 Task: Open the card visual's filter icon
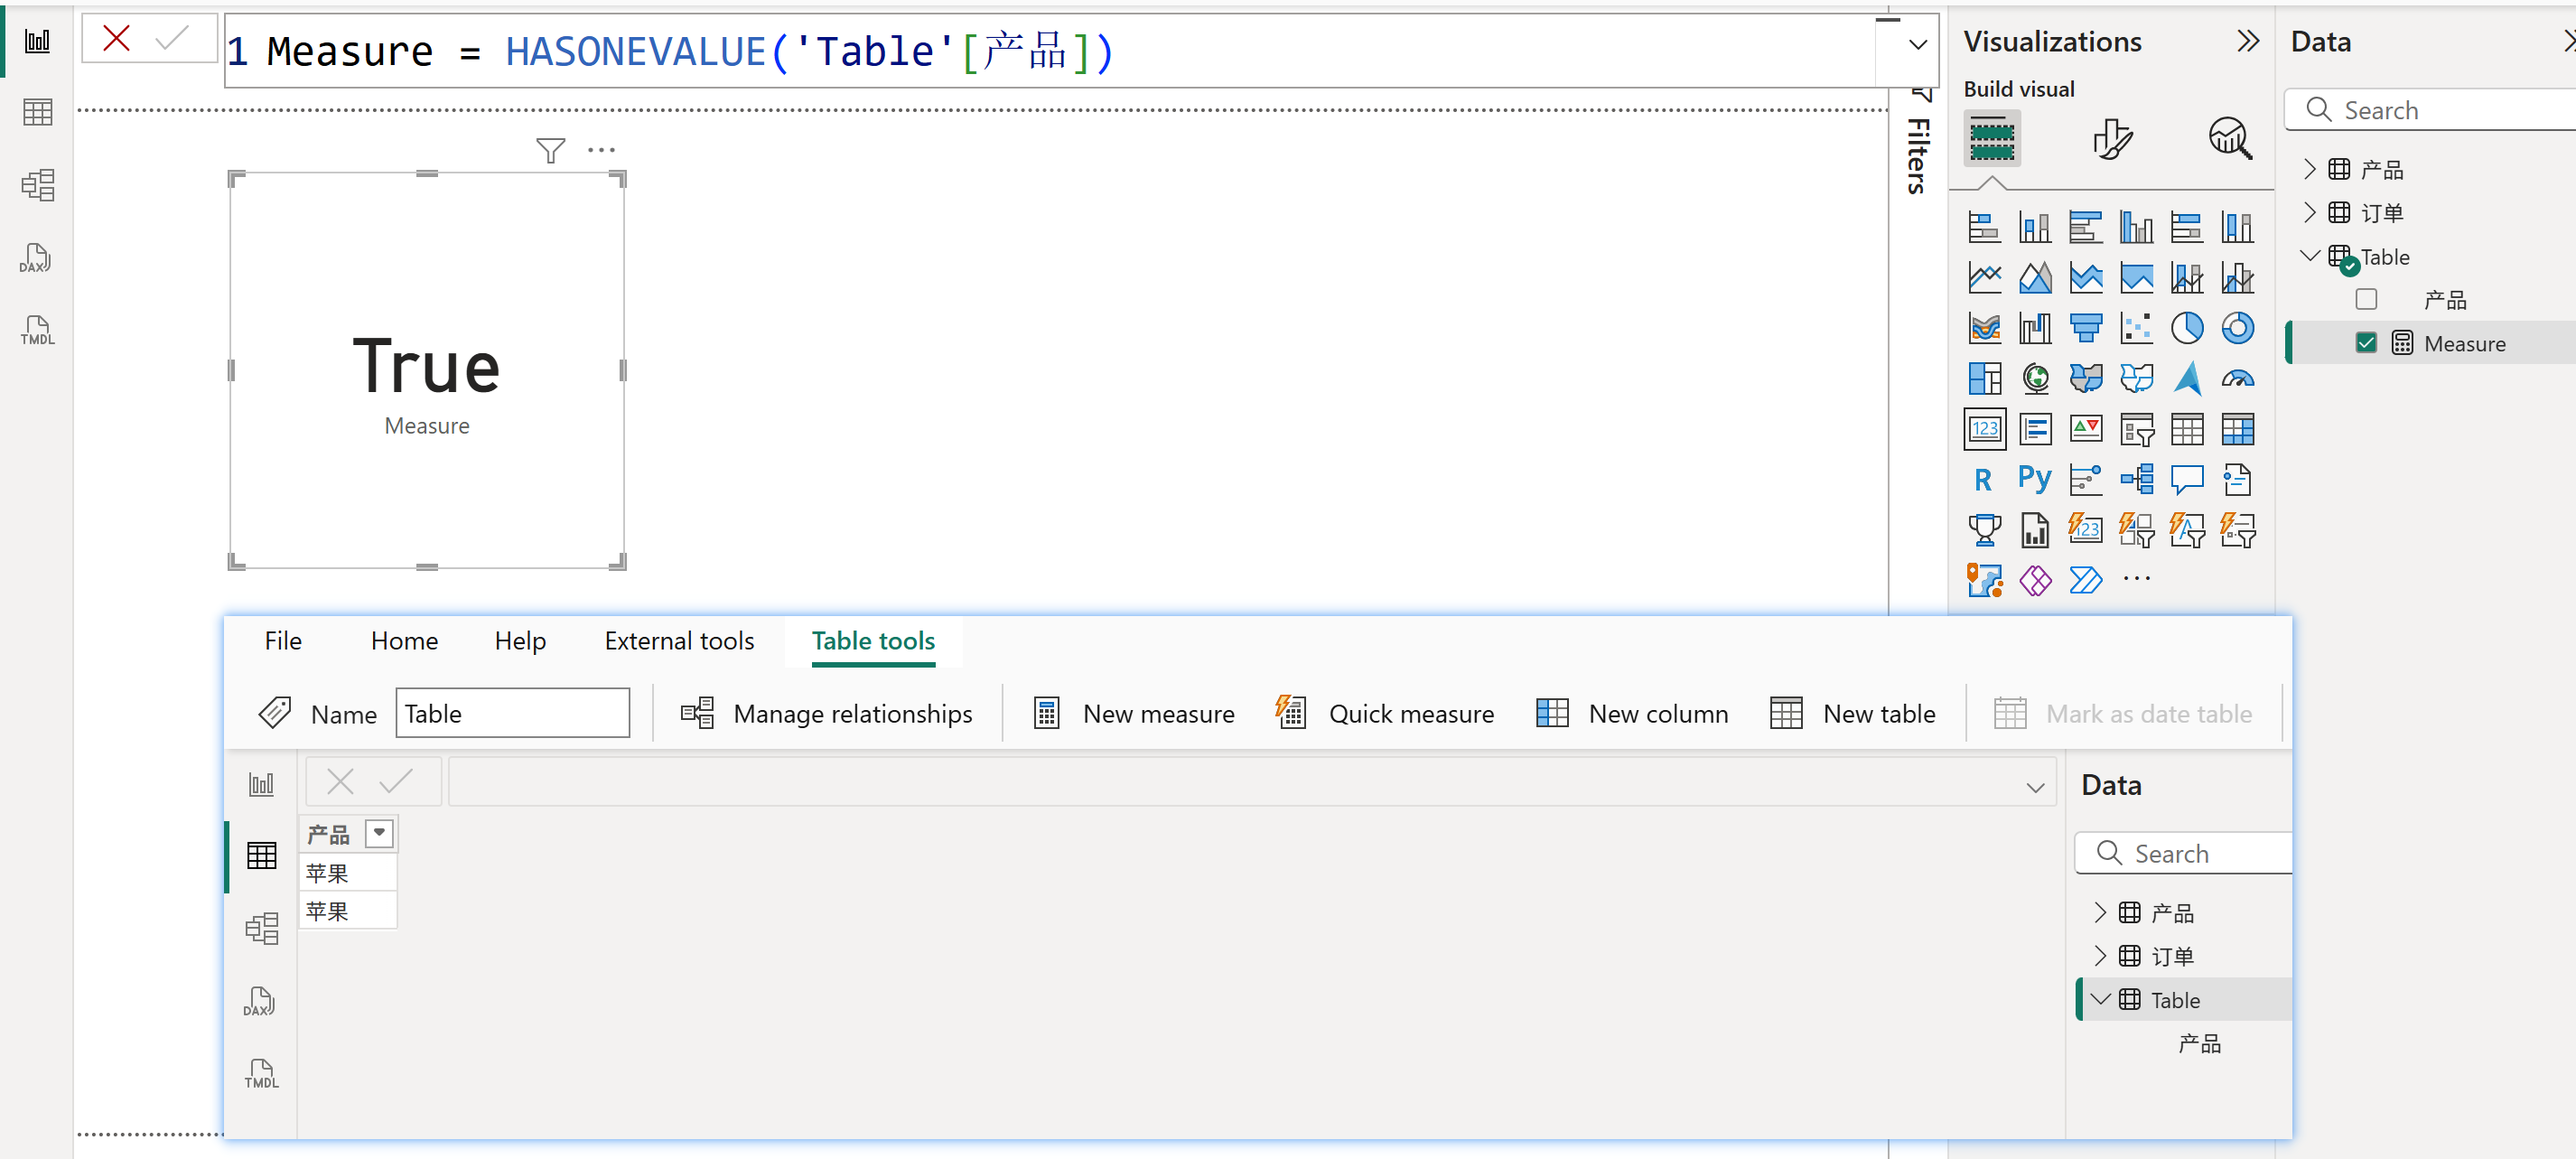(550, 150)
